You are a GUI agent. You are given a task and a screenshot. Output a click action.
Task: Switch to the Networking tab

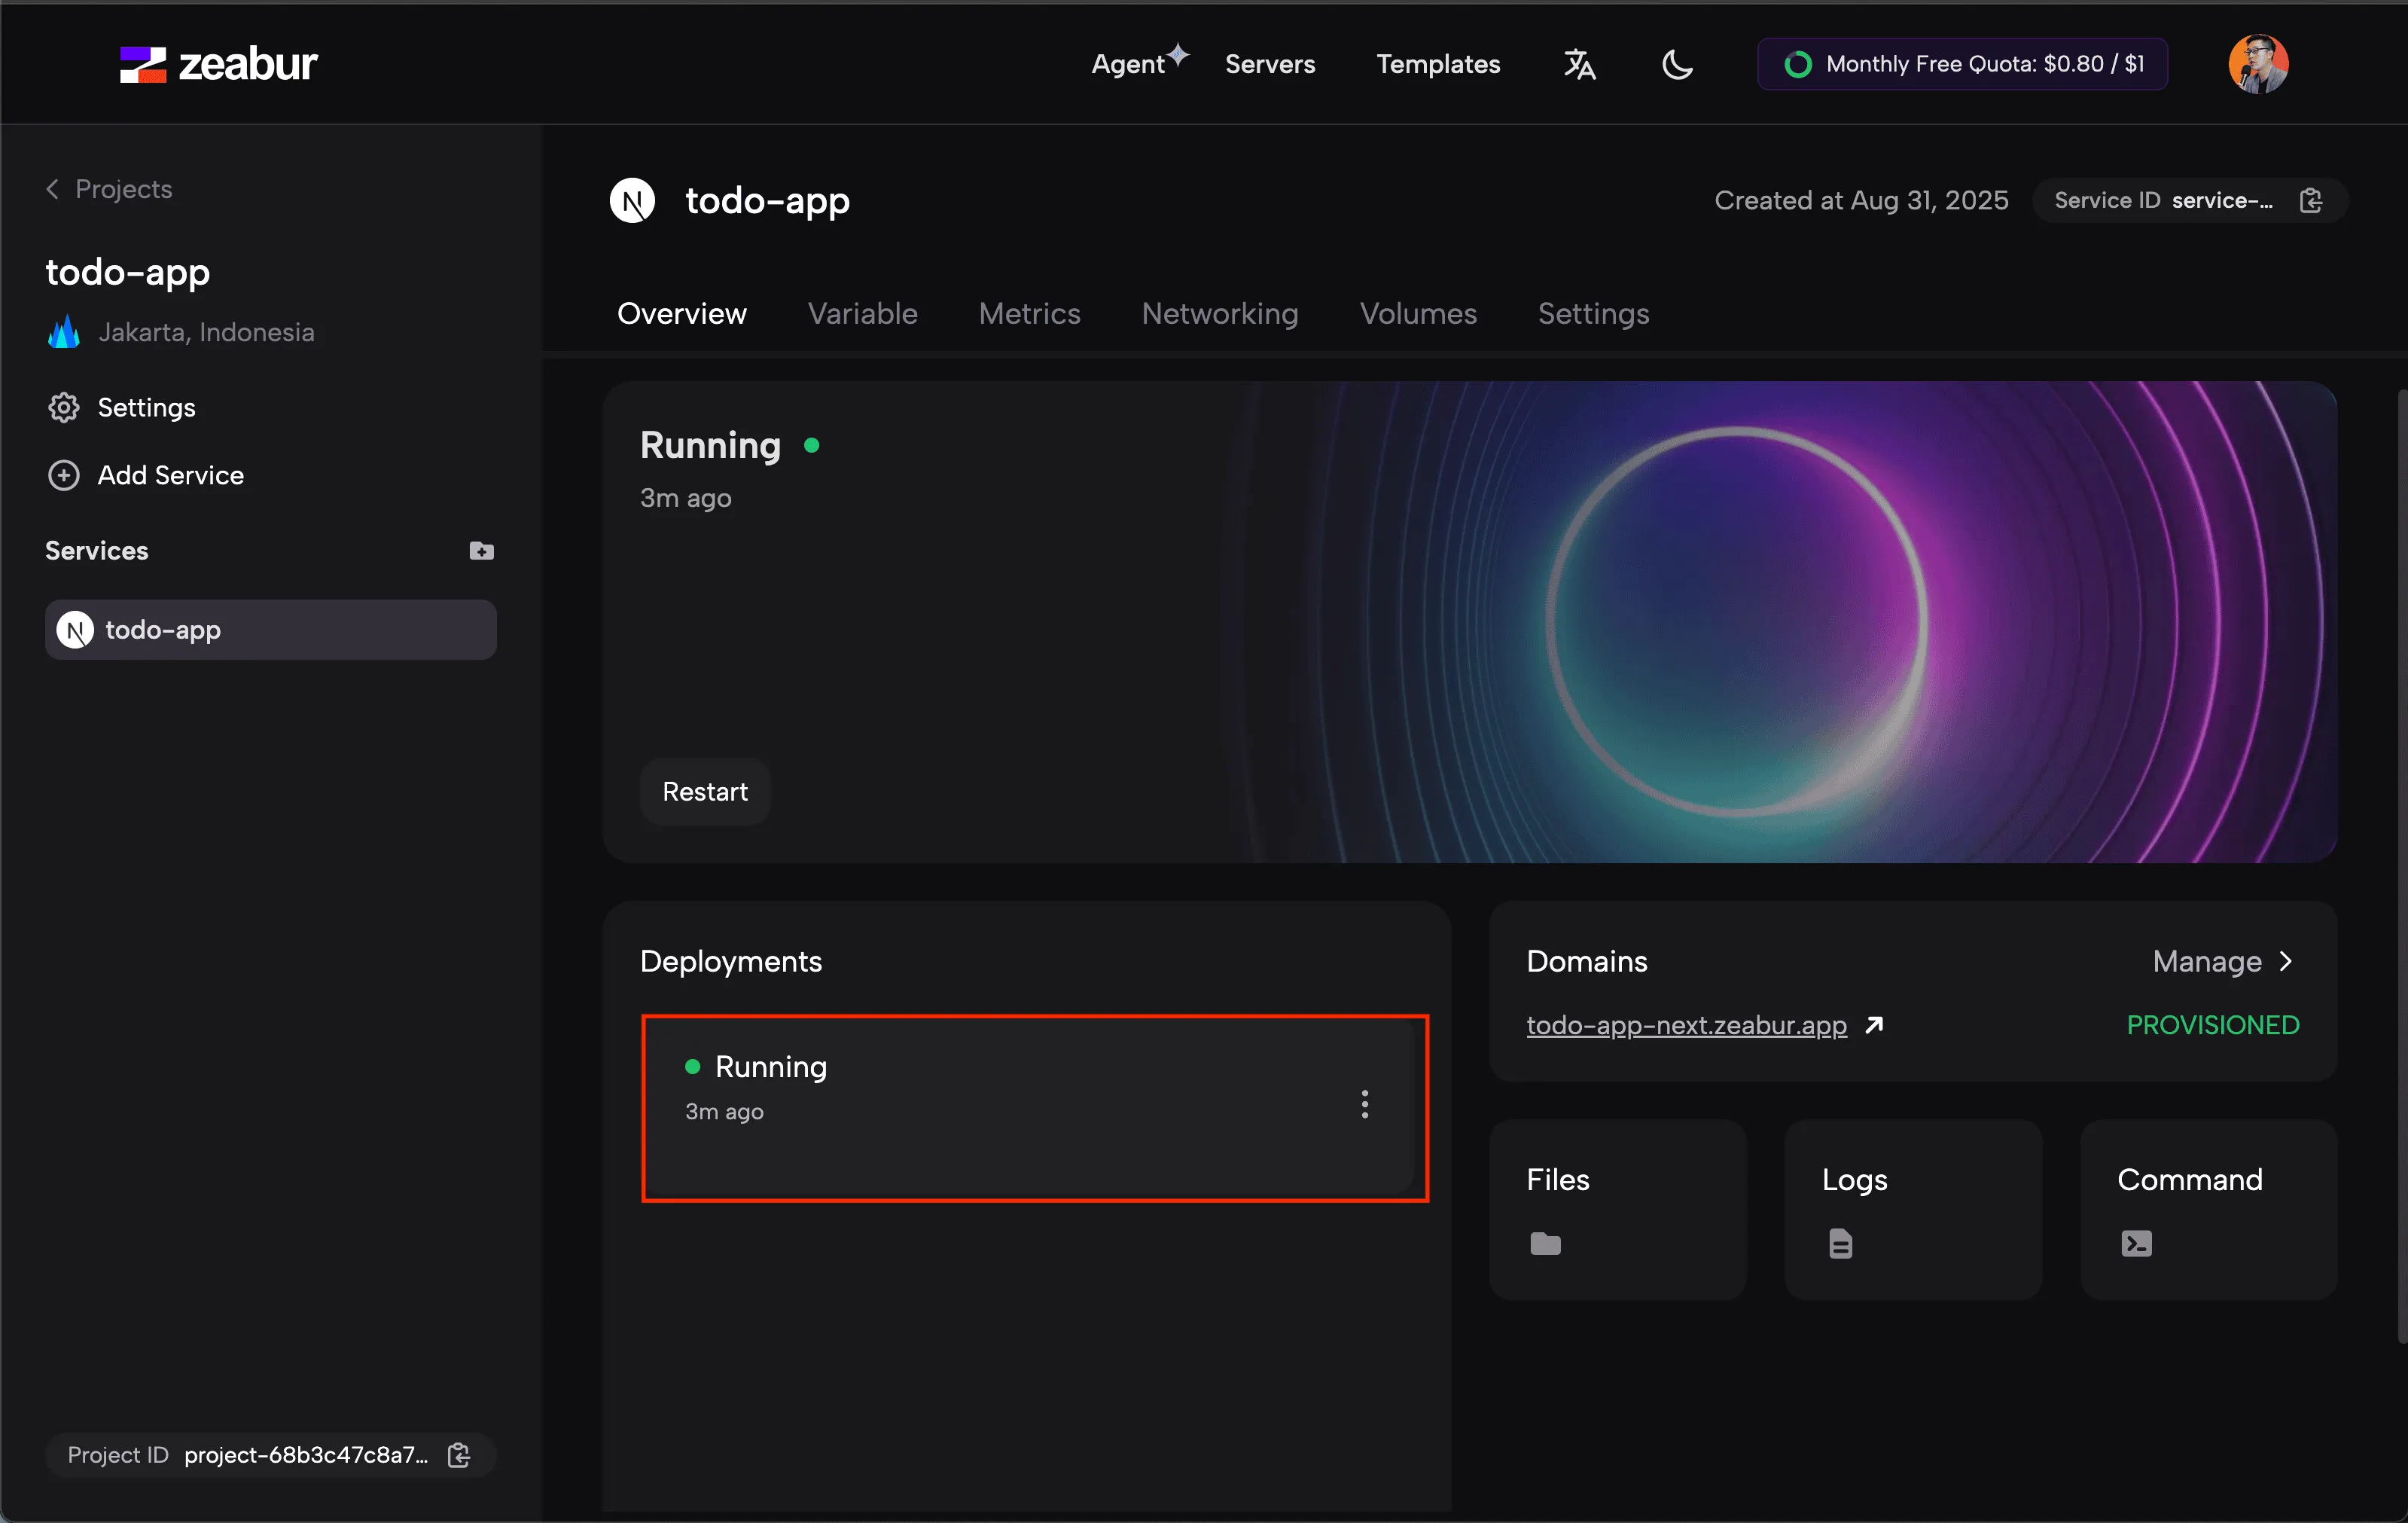[x=1219, y=314]
